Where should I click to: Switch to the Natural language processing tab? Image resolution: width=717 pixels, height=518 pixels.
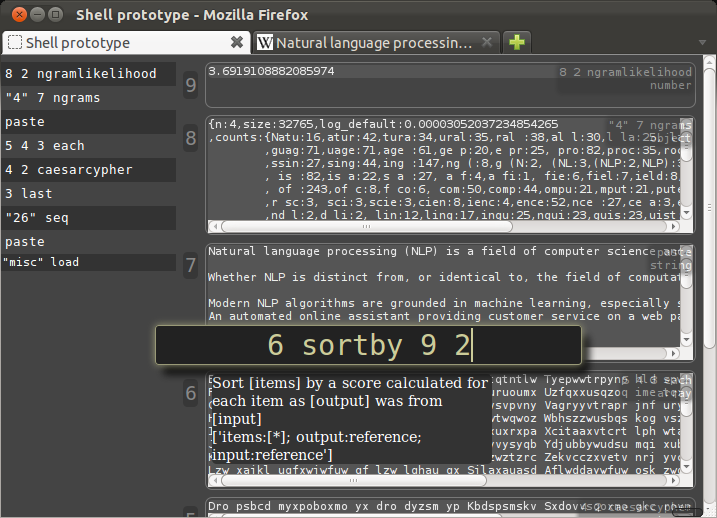[x=376, y=43]
